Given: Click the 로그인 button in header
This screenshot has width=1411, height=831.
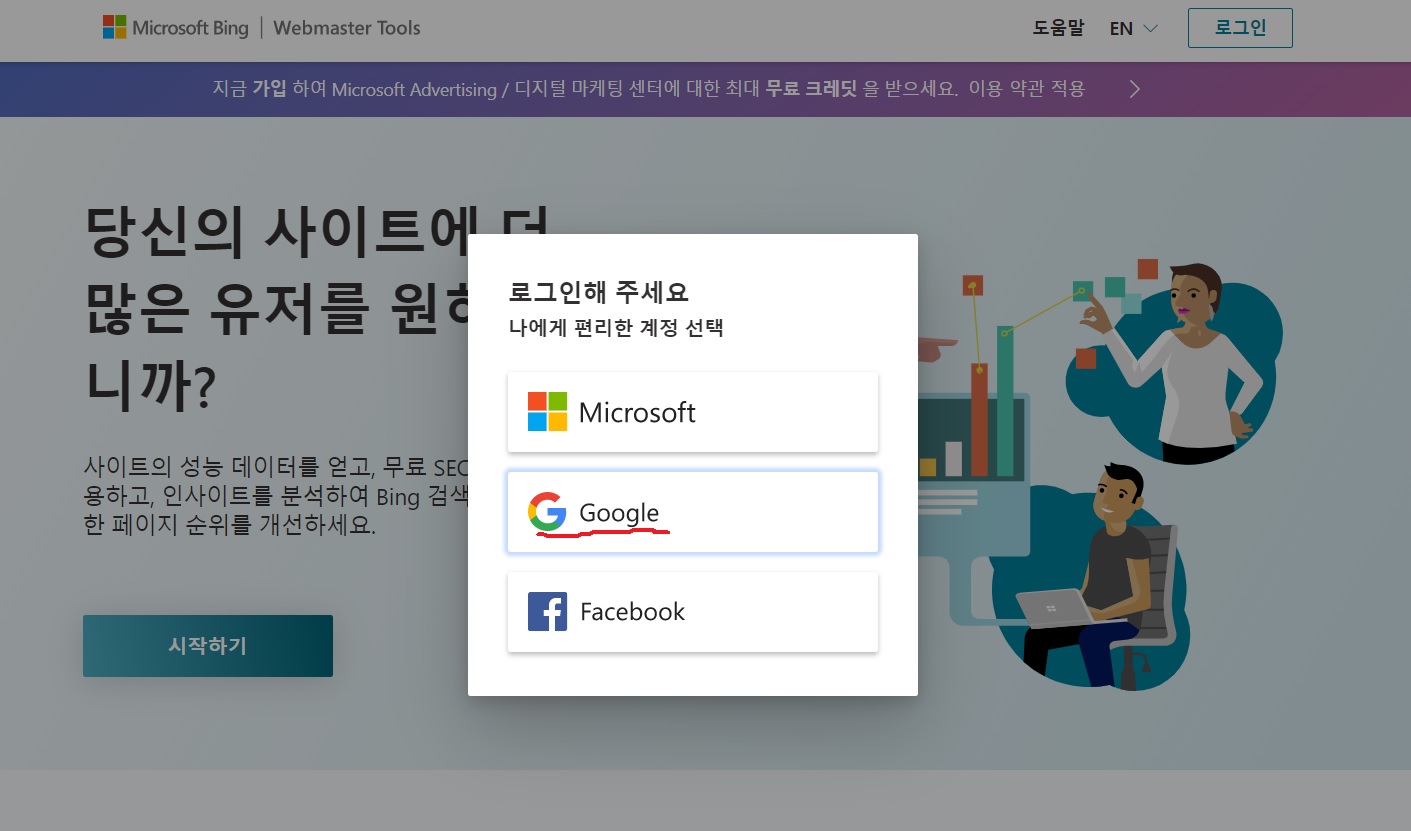Looking at the screenshot, I should tap(1240, 28).
